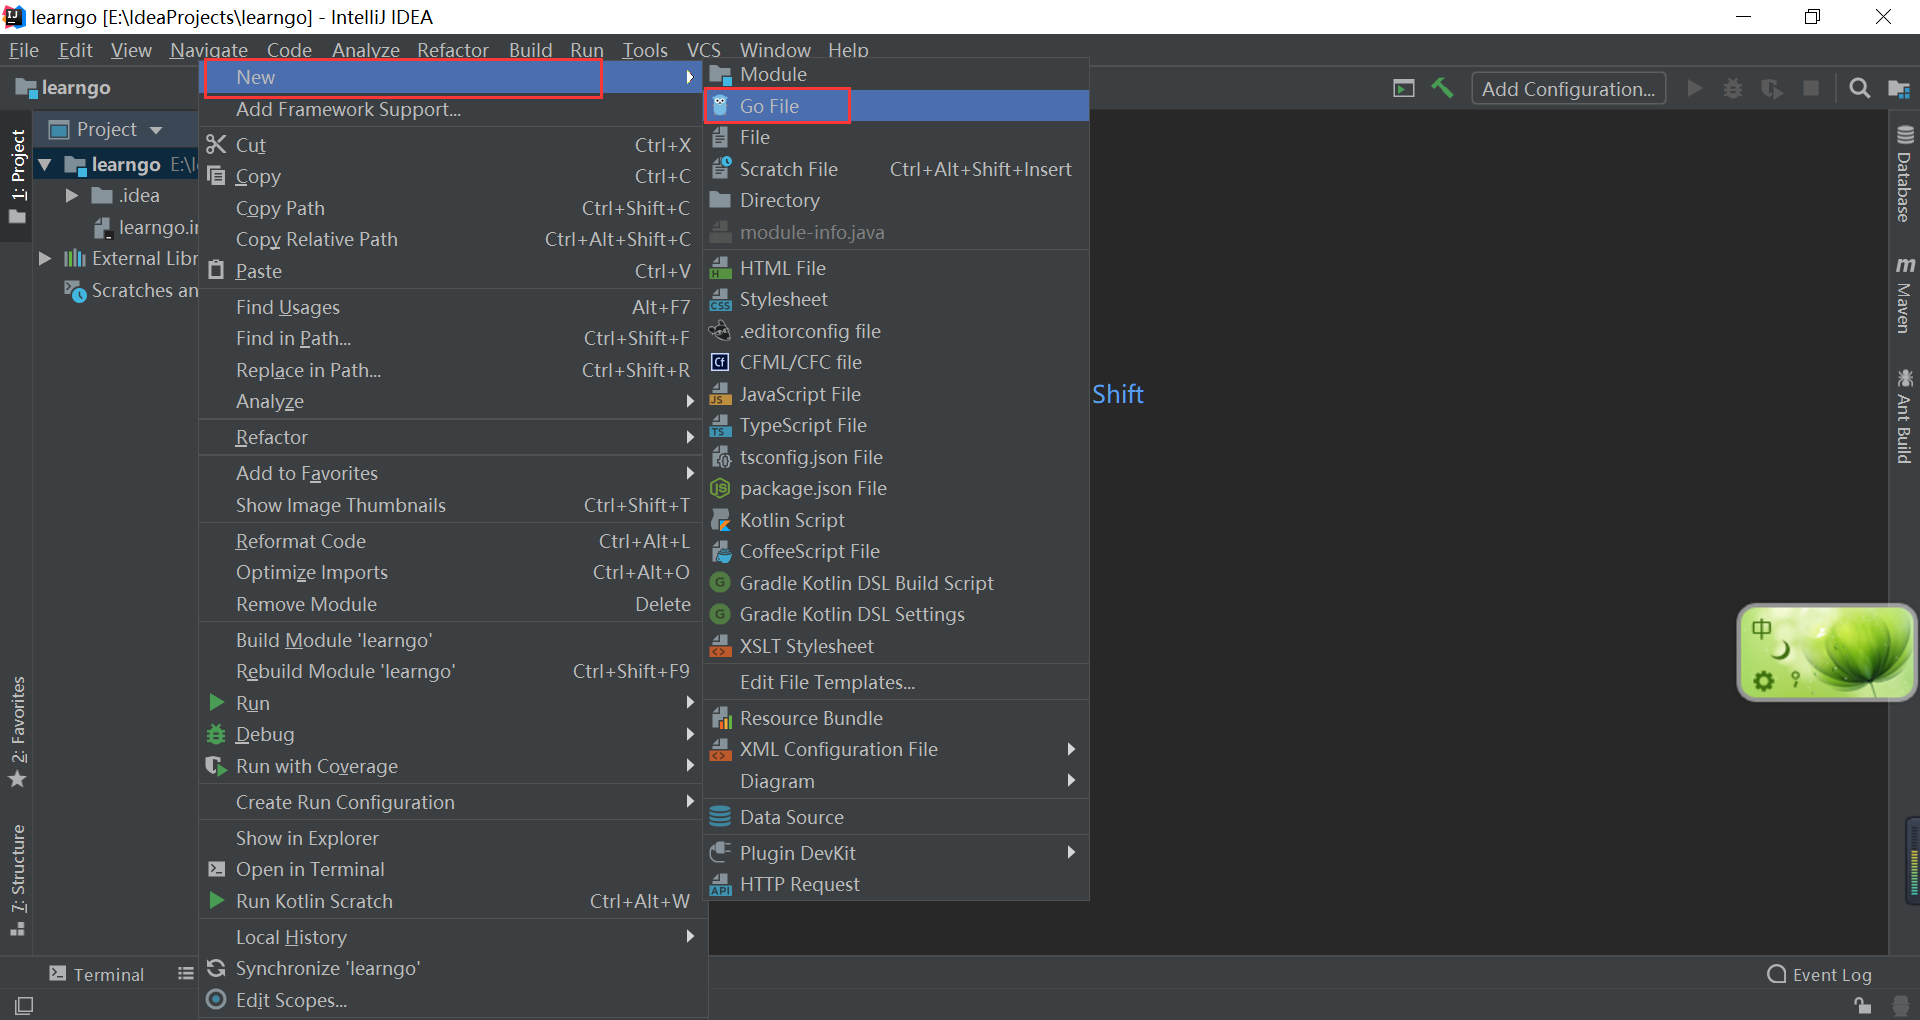Open the VCS menu in menu bar
Screen dimensions: 1920x1020
pos(704,50)
